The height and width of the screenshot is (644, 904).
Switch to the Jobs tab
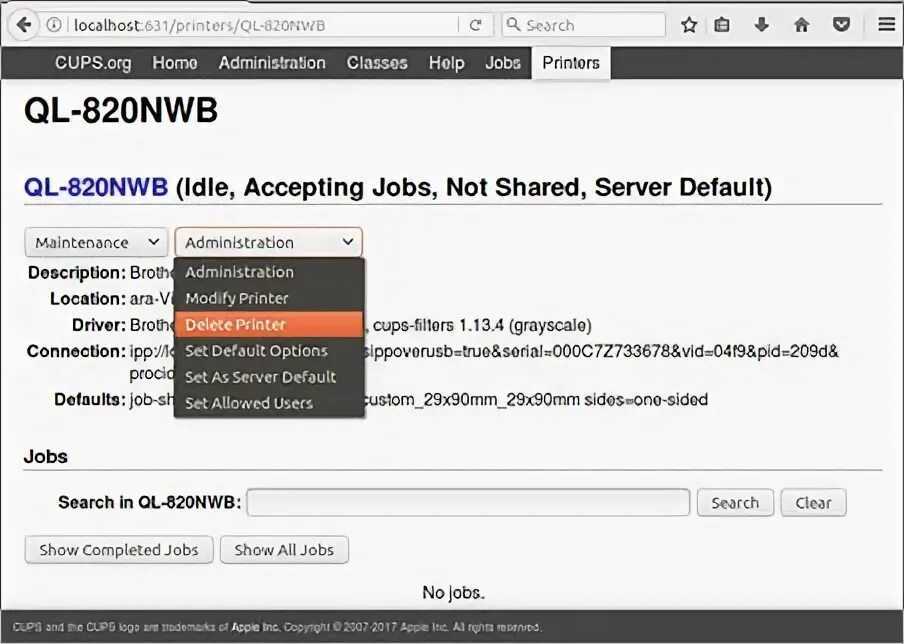coord(503,63)
